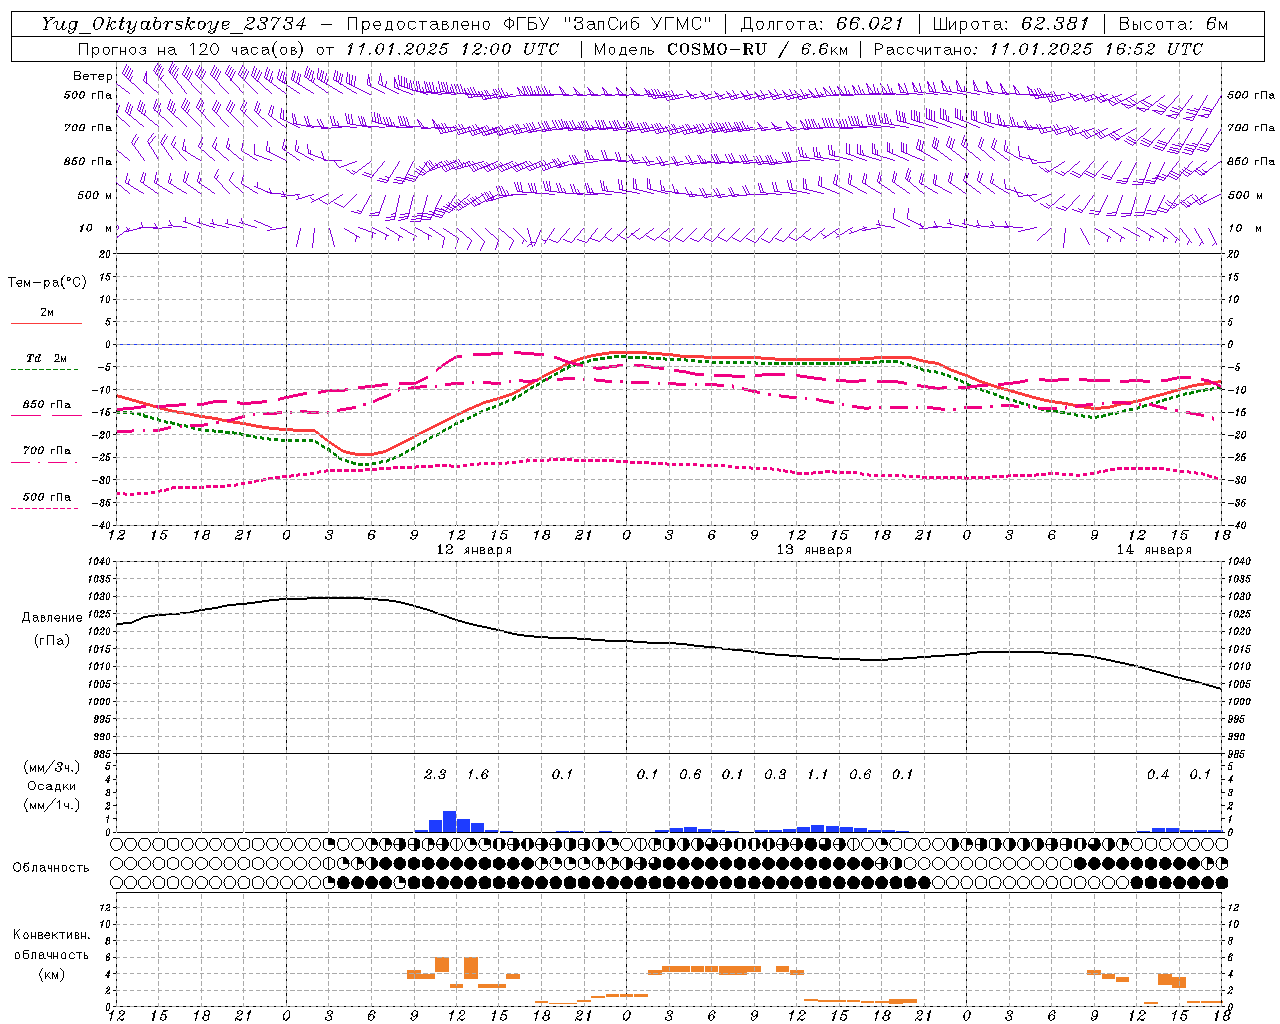Click the Конвективн. convective cloud label

click(x=51, y=935)
